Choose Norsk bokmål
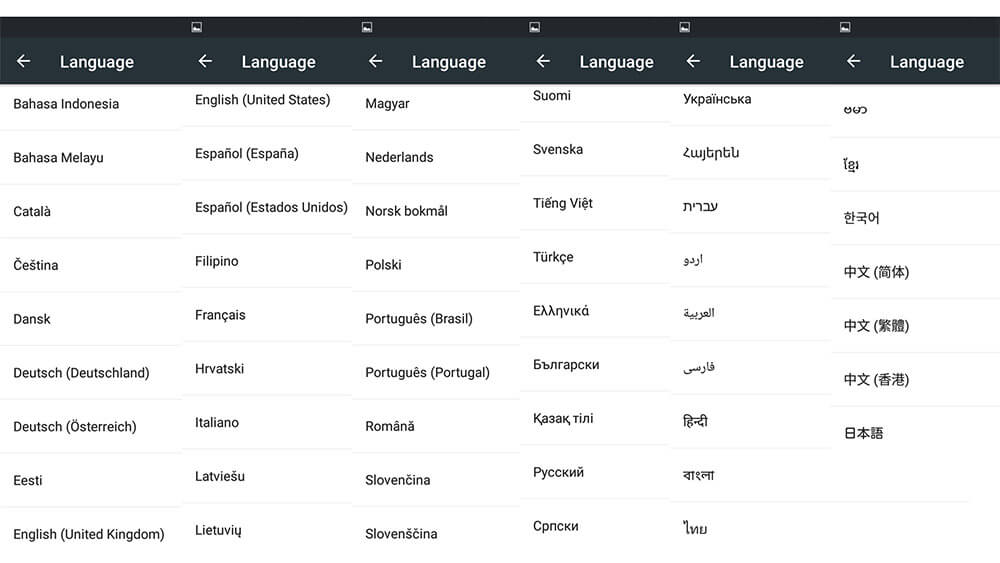 [x=436, y=210]
